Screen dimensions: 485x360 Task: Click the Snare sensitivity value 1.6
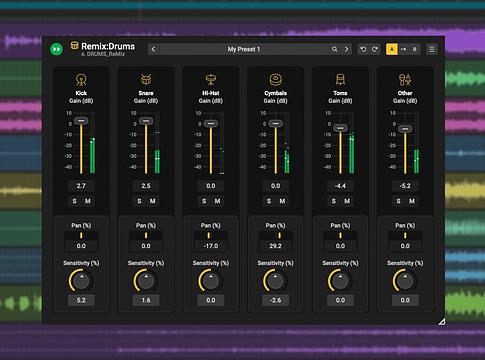point(146,300)
